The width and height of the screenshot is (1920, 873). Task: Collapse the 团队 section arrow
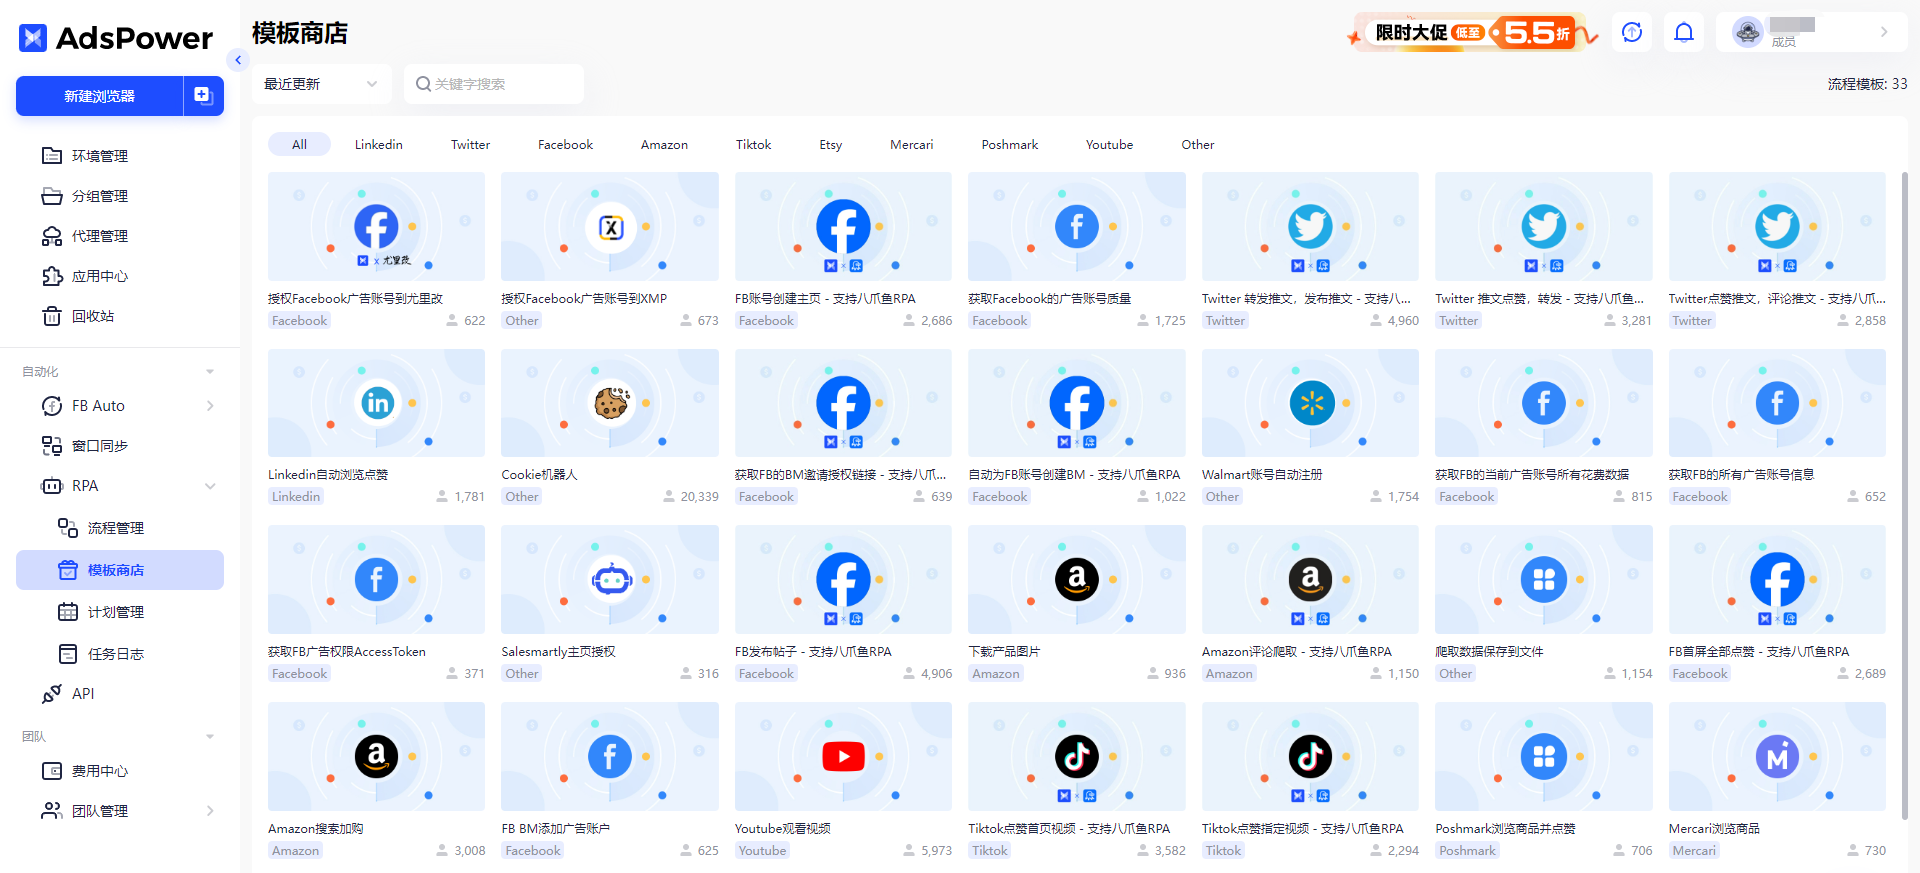coord(210,737)
